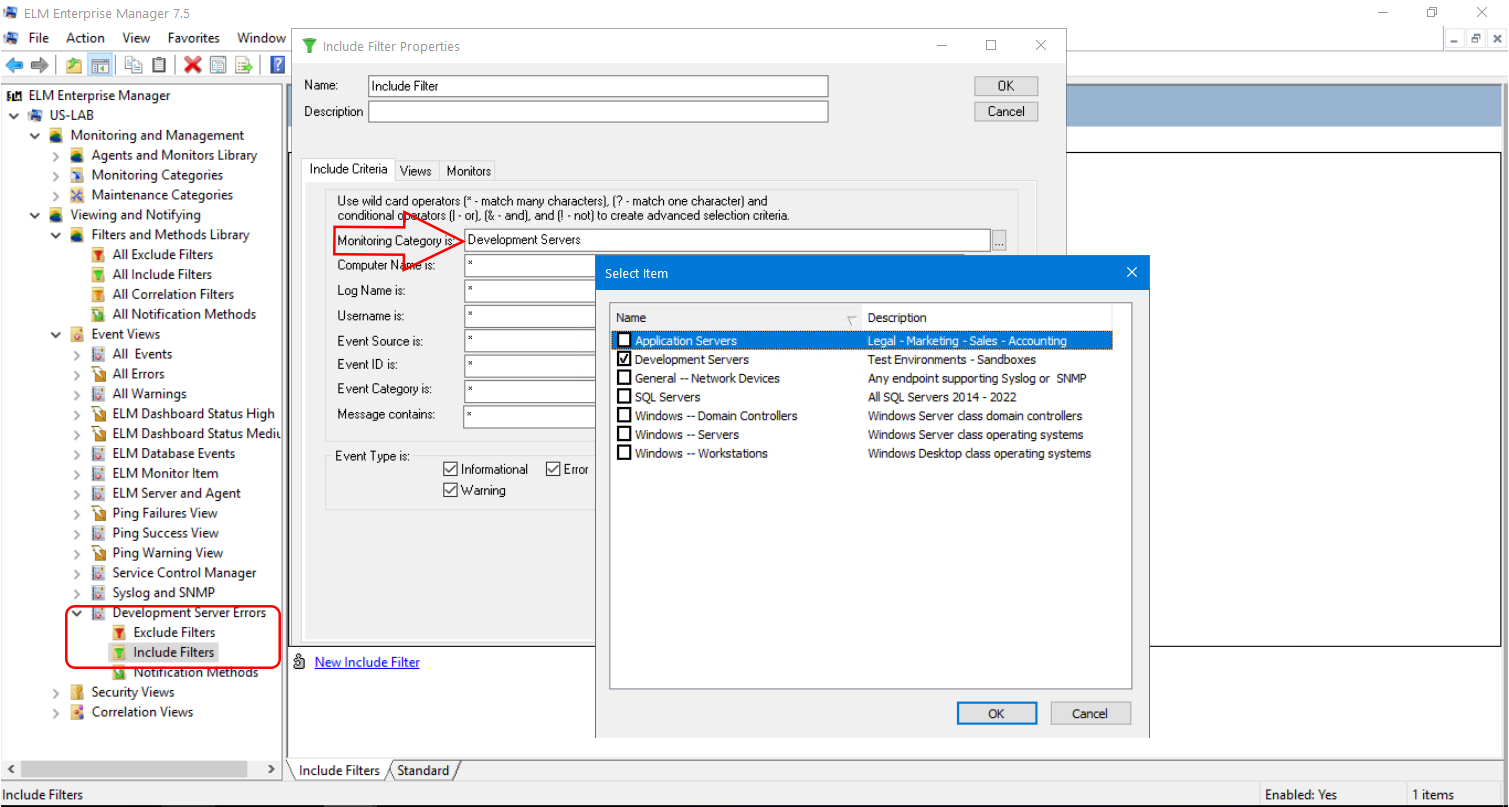
Task: Click the All Correlation Filters orange funnel icon
Action: coord(98,294)
